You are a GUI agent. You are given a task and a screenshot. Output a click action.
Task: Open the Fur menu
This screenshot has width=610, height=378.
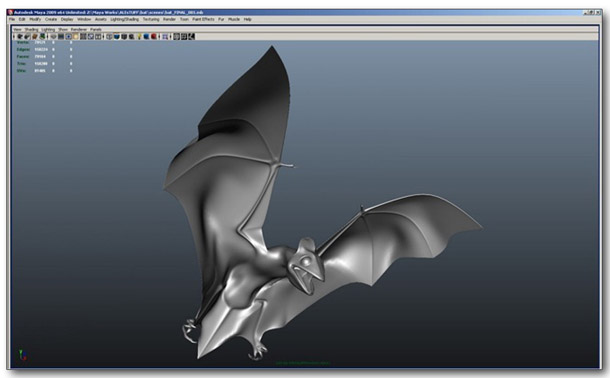(221, 19)
